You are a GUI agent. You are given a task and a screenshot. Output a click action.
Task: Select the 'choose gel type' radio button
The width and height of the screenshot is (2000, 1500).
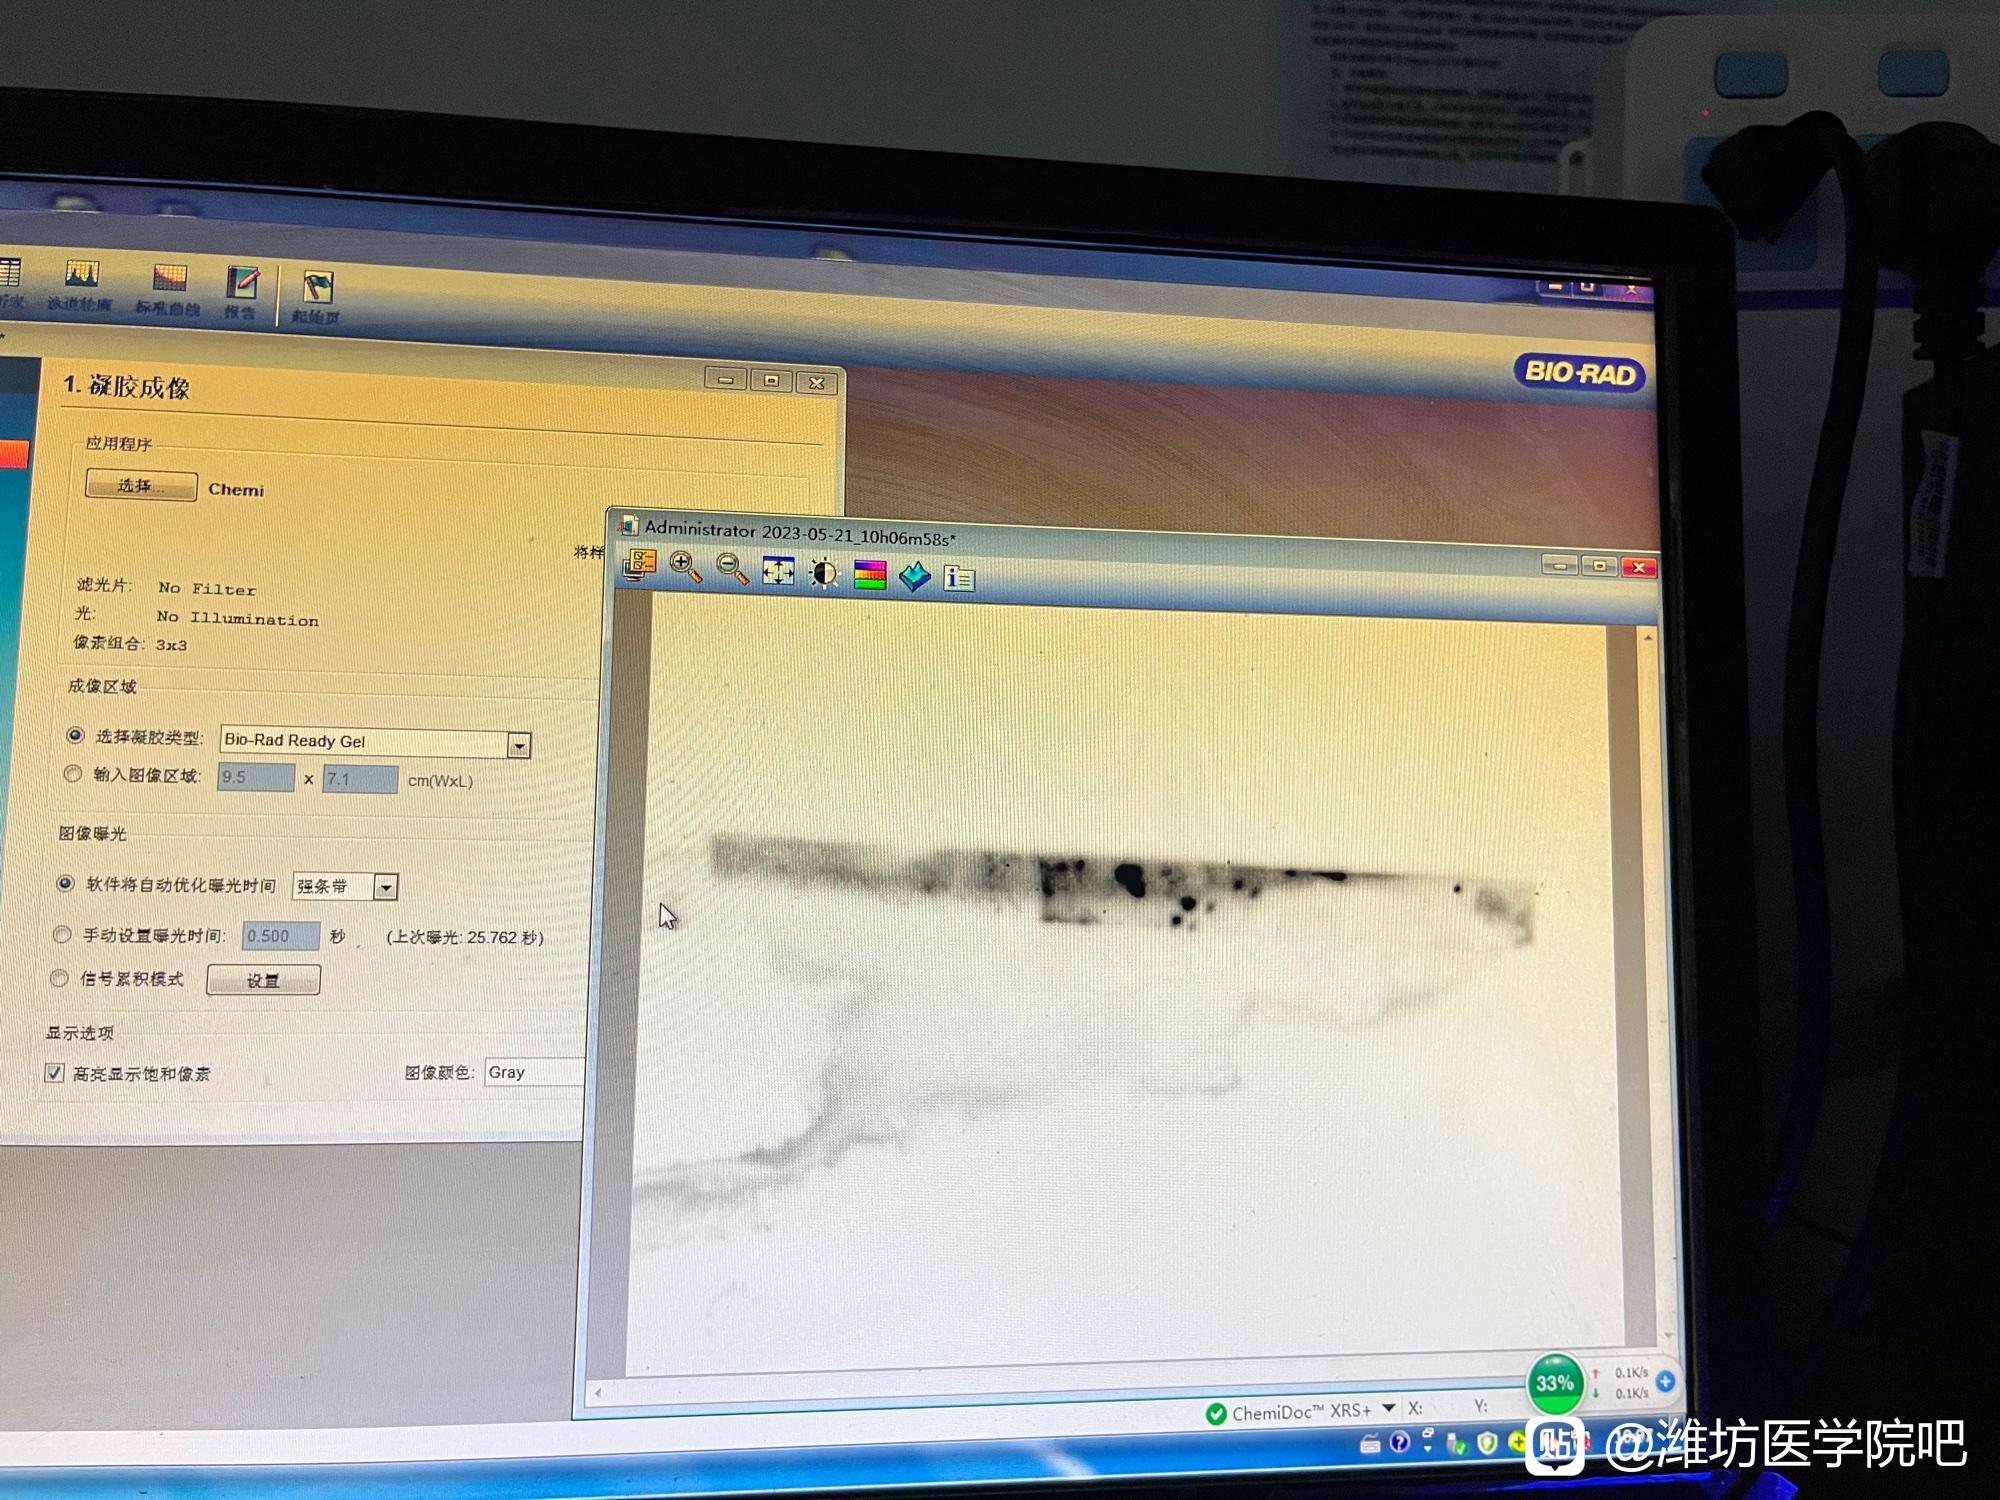pos(75,735)
